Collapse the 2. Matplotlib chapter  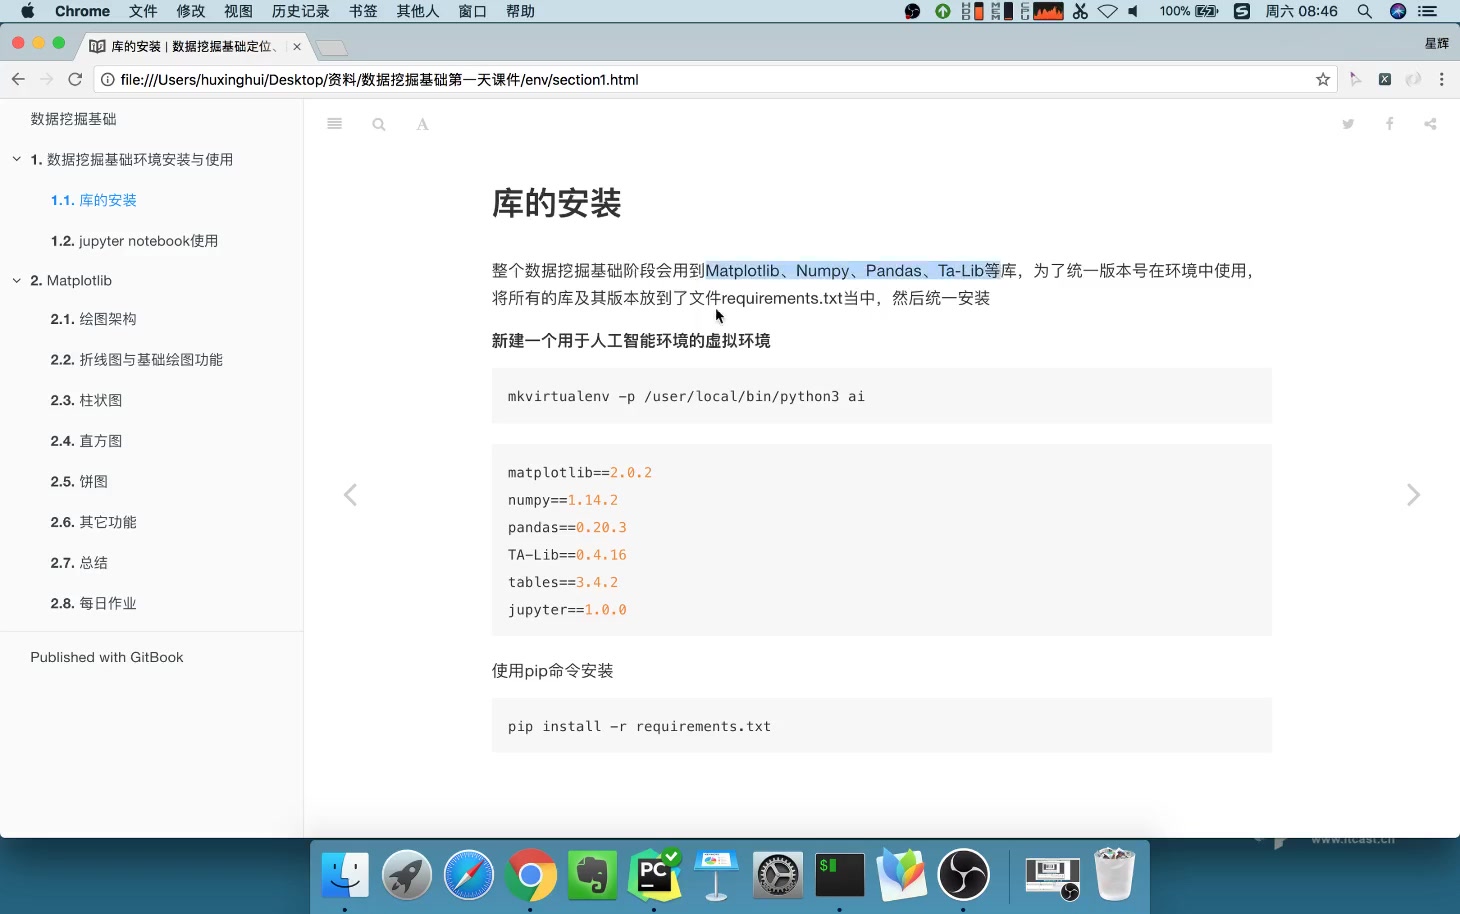pos(16,280)
